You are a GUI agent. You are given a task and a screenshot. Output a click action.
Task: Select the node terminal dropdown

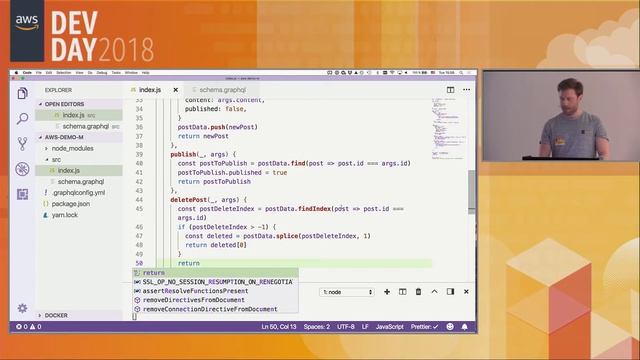coord(347,292)
